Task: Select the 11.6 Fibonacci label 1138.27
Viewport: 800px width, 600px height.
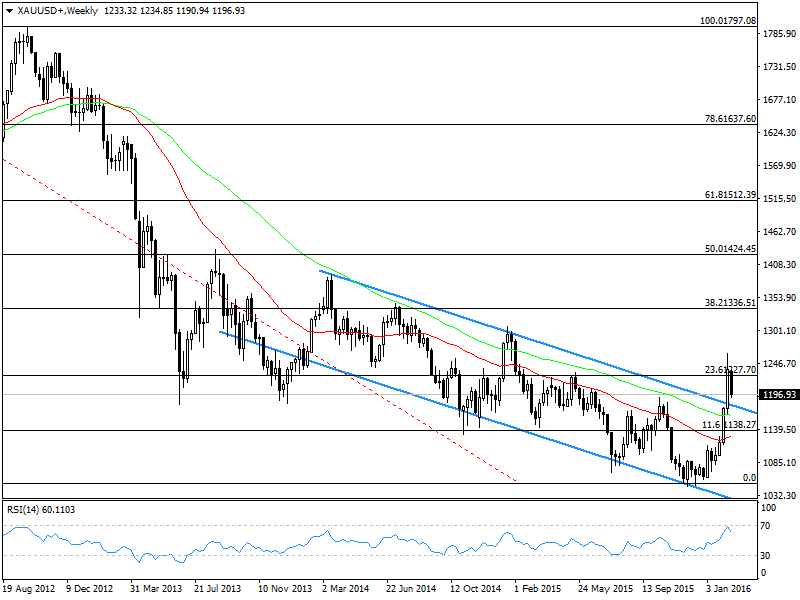Action: pos(729,425)
